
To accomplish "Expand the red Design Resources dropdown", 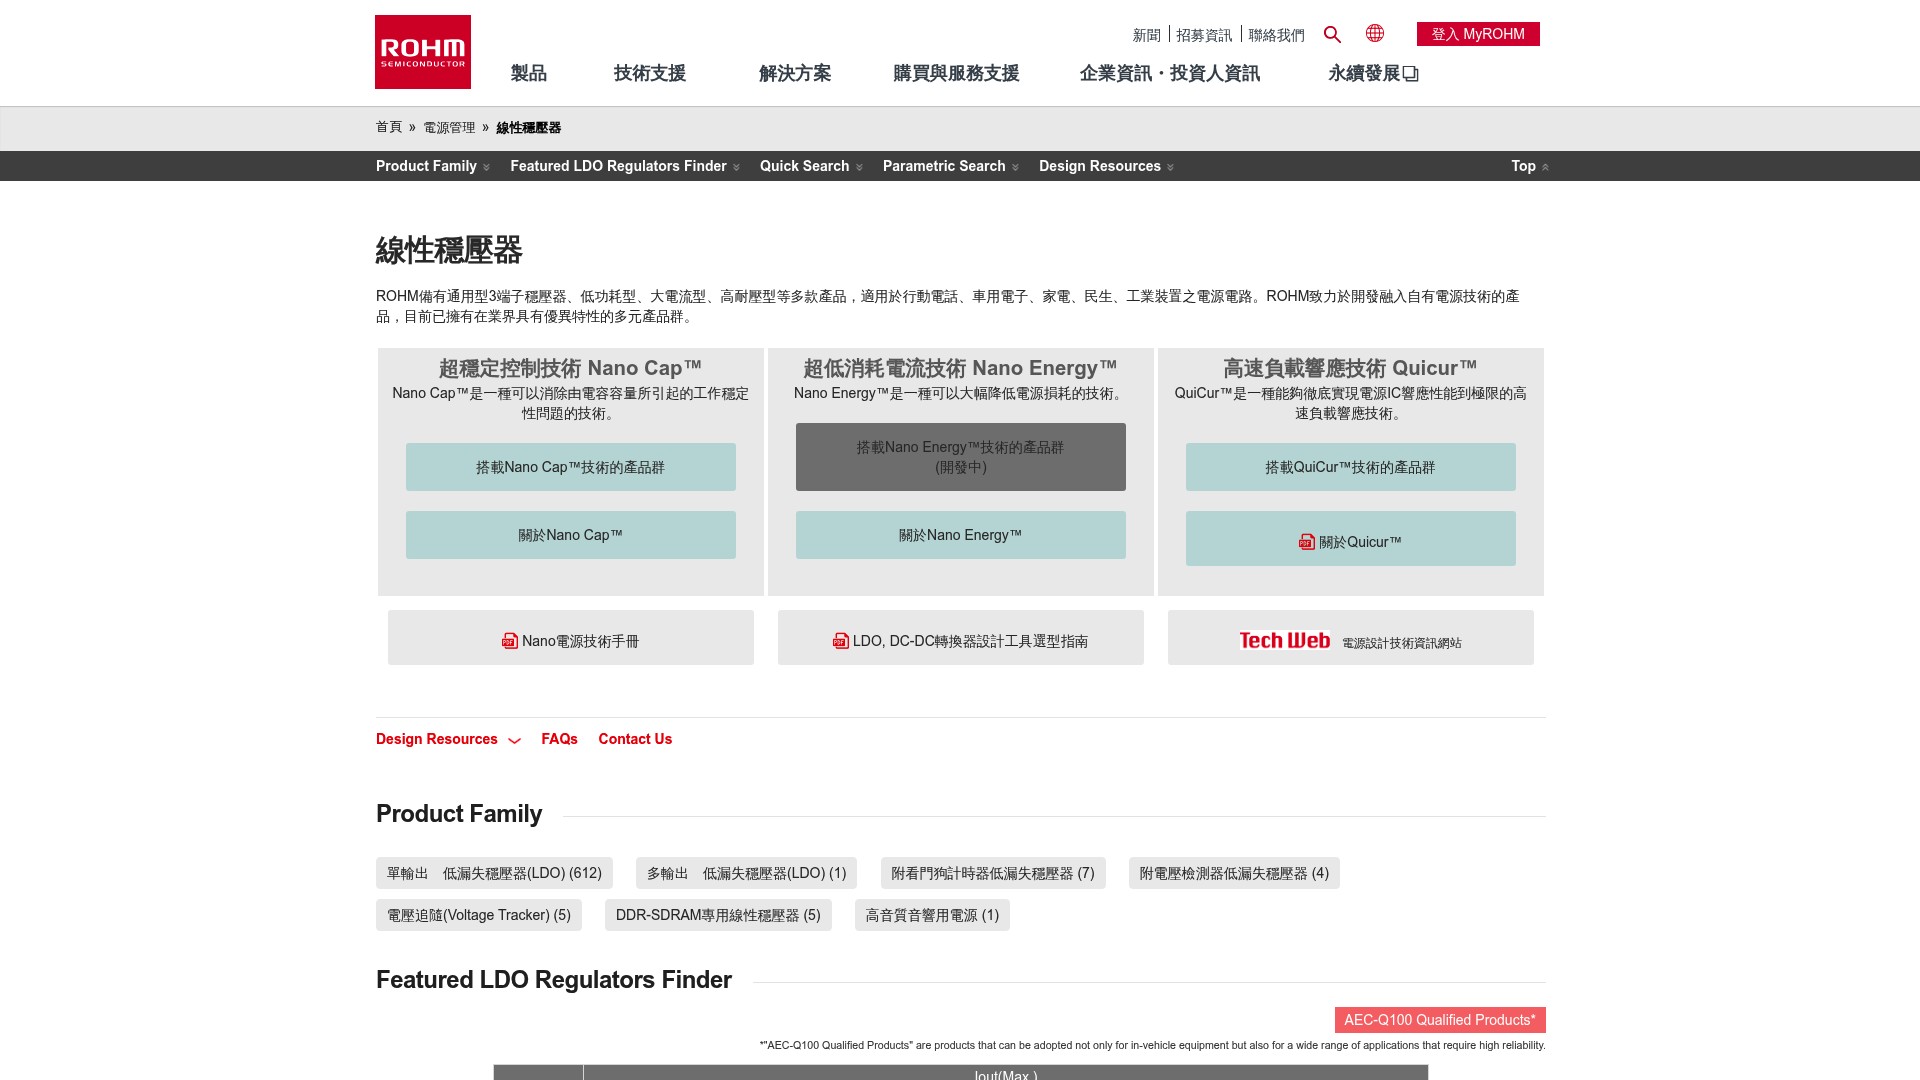I will tap(448, 739).
